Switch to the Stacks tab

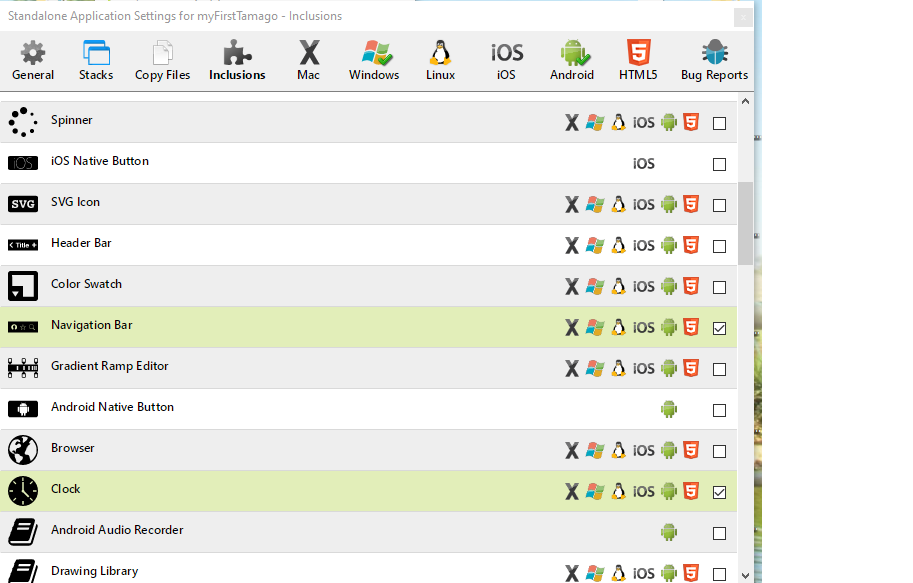(x=96, y=61)
